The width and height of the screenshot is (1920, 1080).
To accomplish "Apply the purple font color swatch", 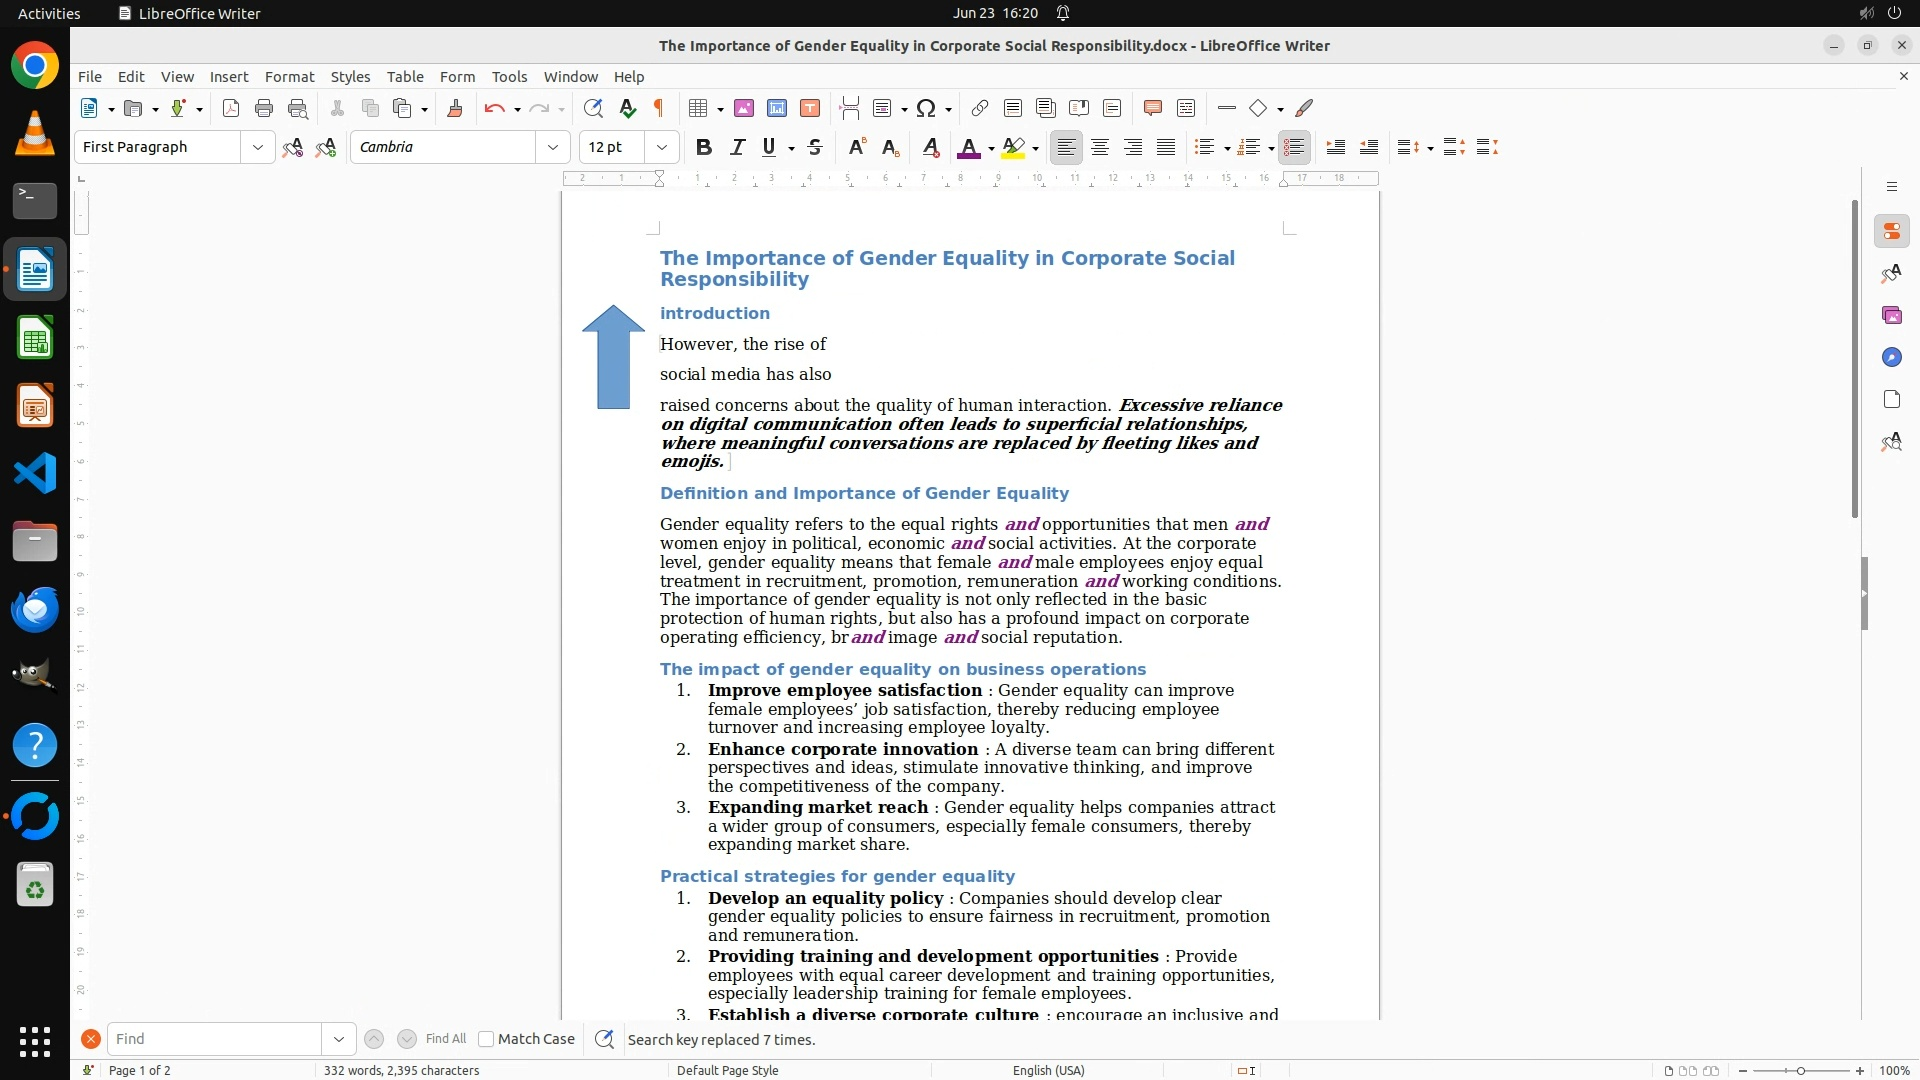I will [967, 148].
